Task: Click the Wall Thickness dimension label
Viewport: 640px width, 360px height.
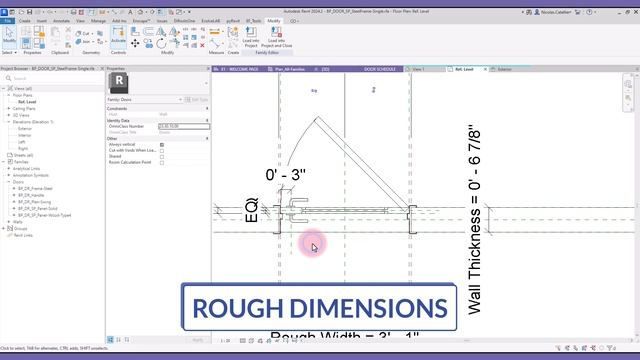Action: click(x=474, y=220)
